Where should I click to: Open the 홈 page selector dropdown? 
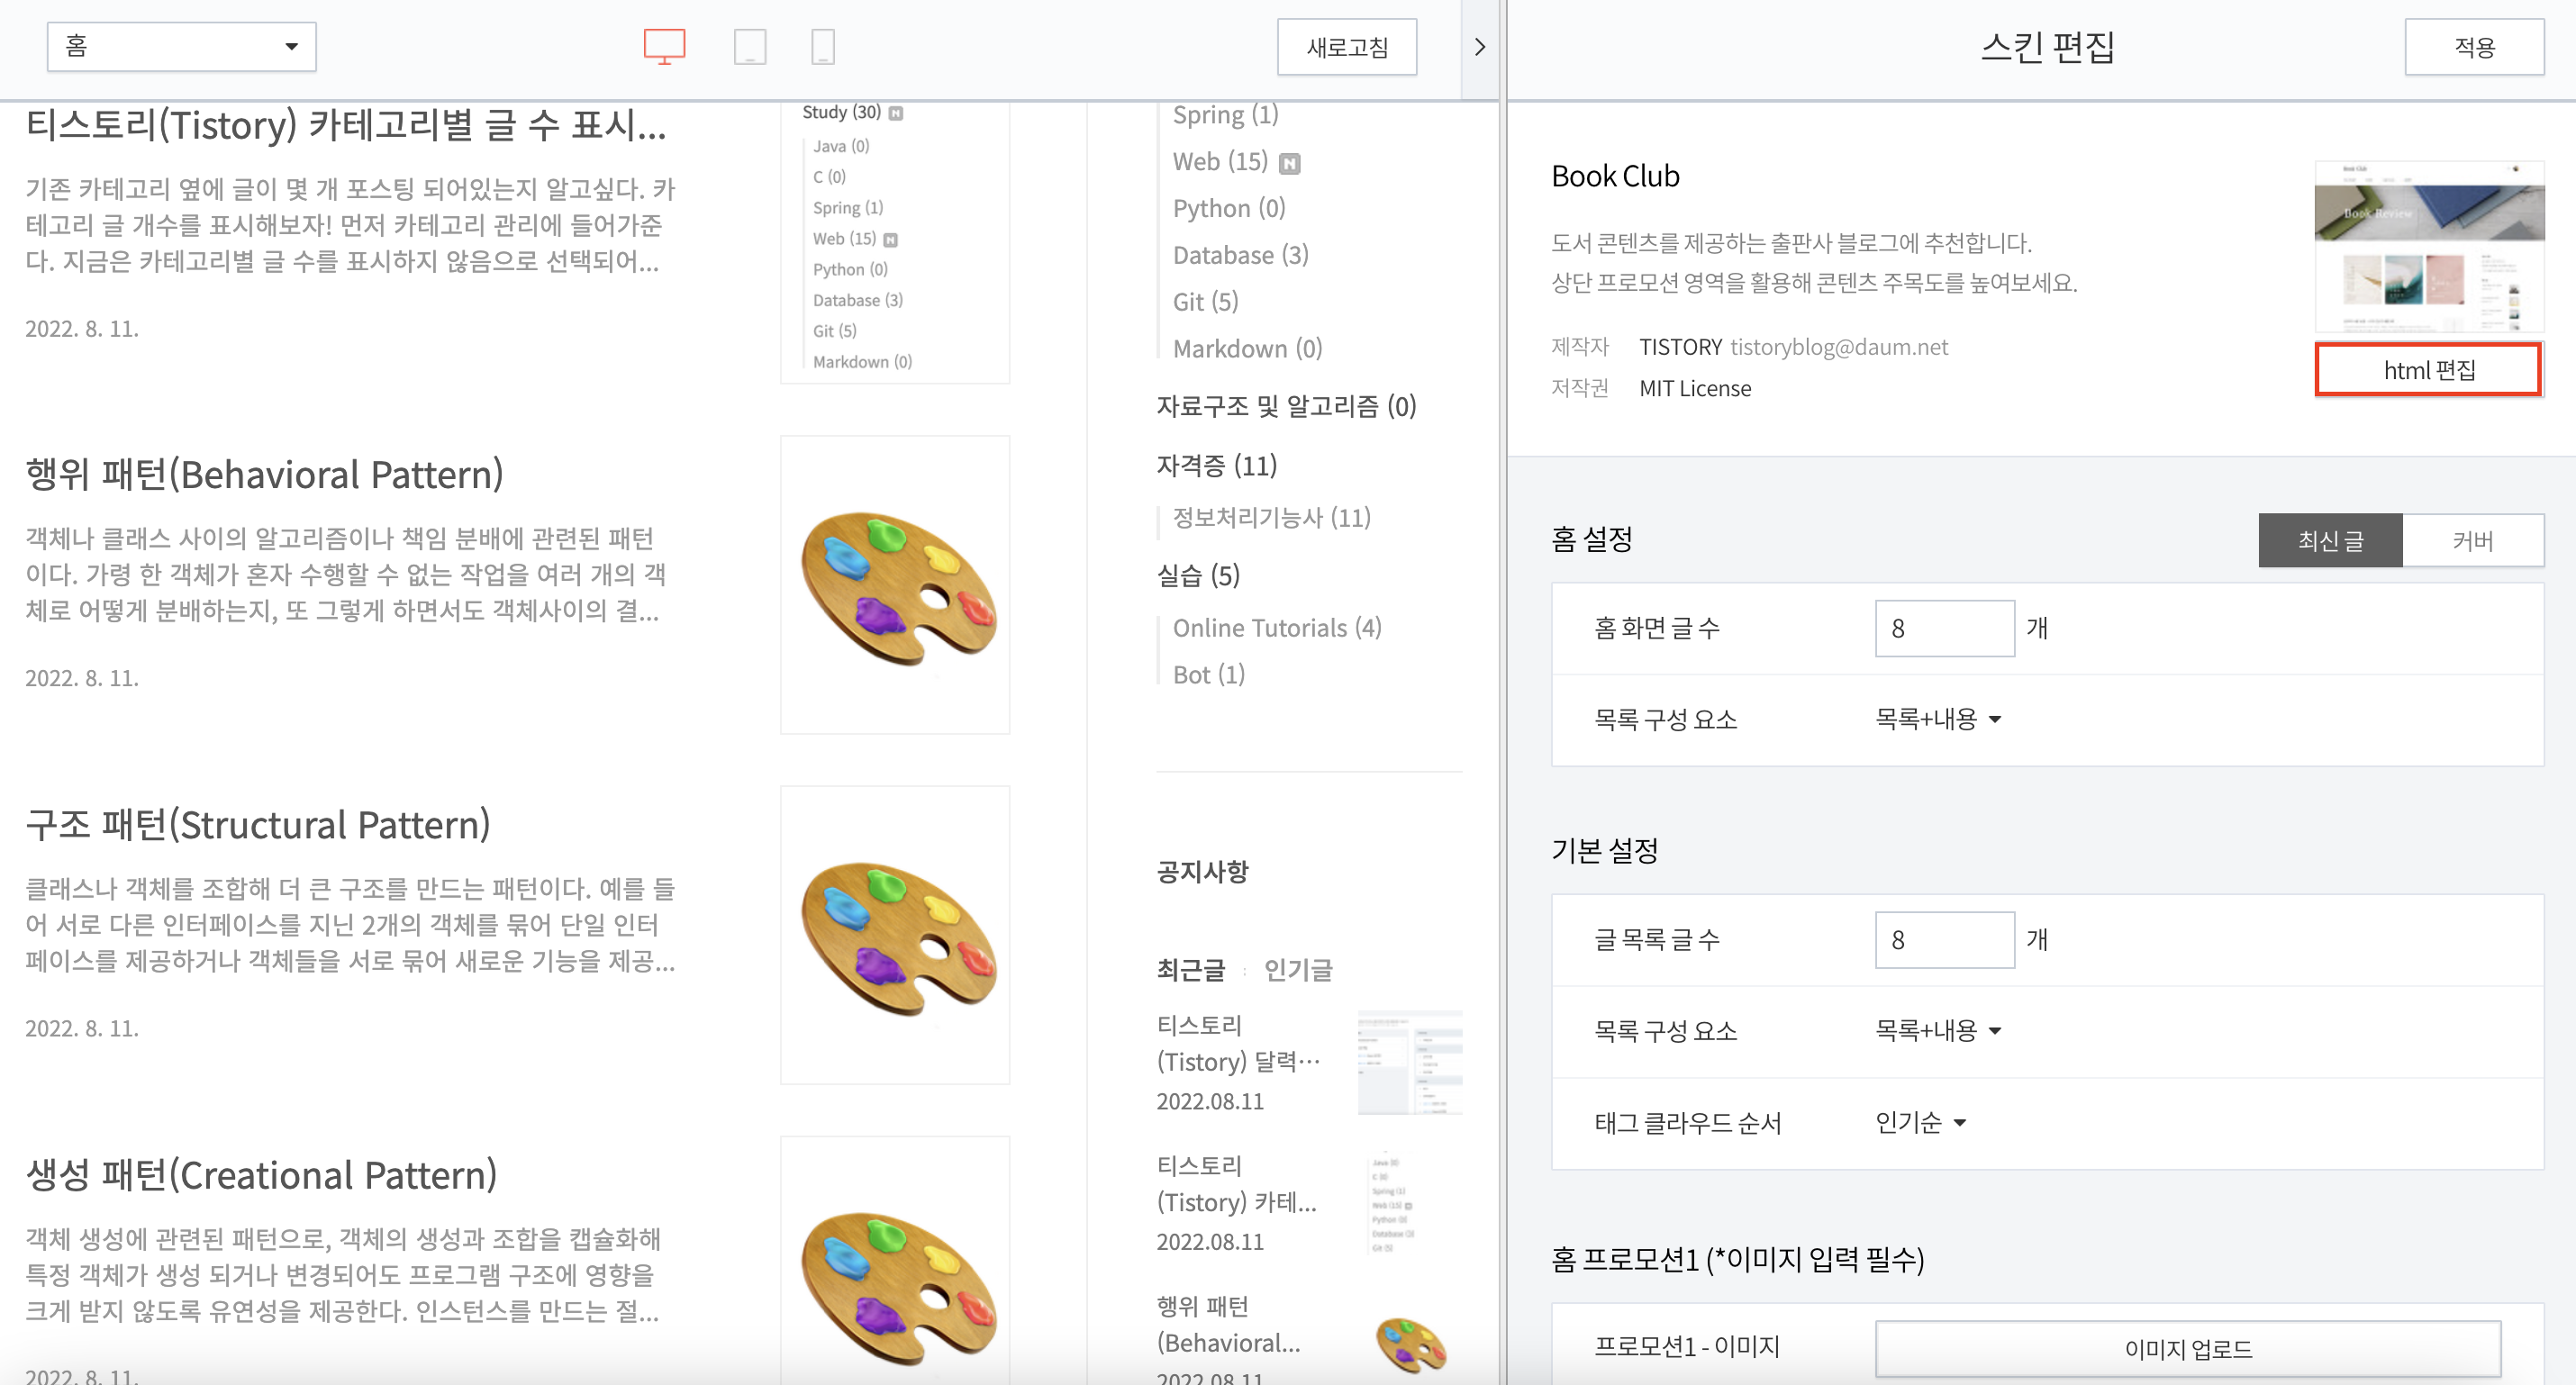[181, 46]
